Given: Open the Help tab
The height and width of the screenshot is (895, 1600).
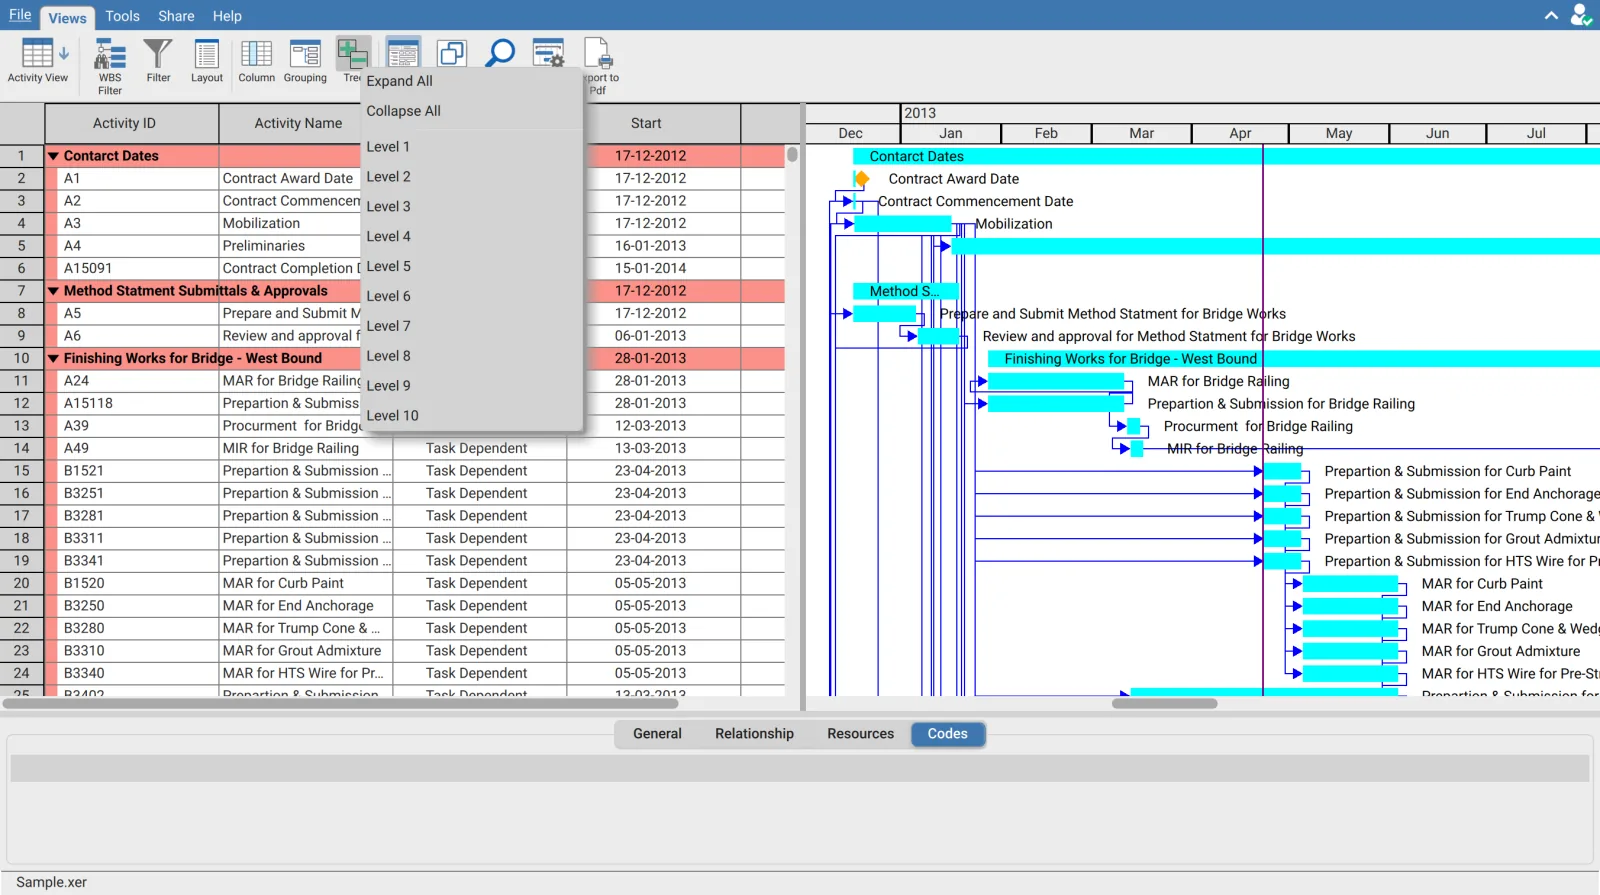Looking at the screenshot, I should point(227,16).
